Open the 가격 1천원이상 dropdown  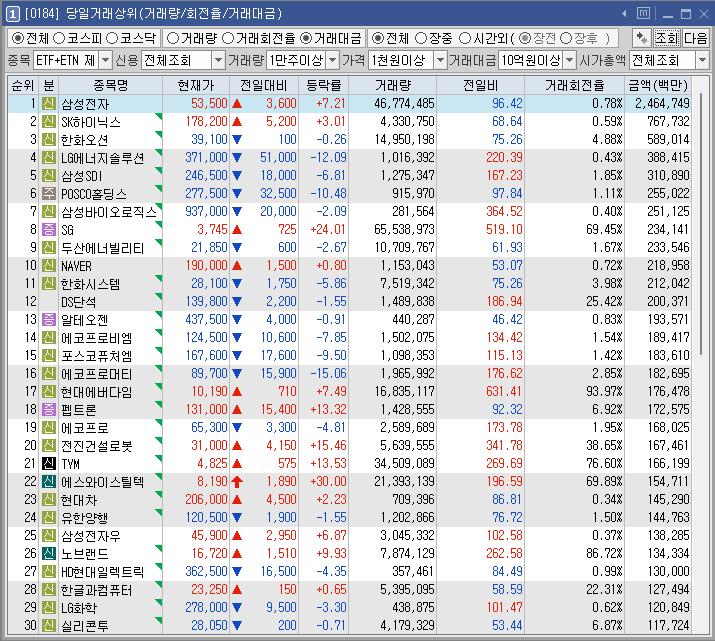(x=440, y=60)
